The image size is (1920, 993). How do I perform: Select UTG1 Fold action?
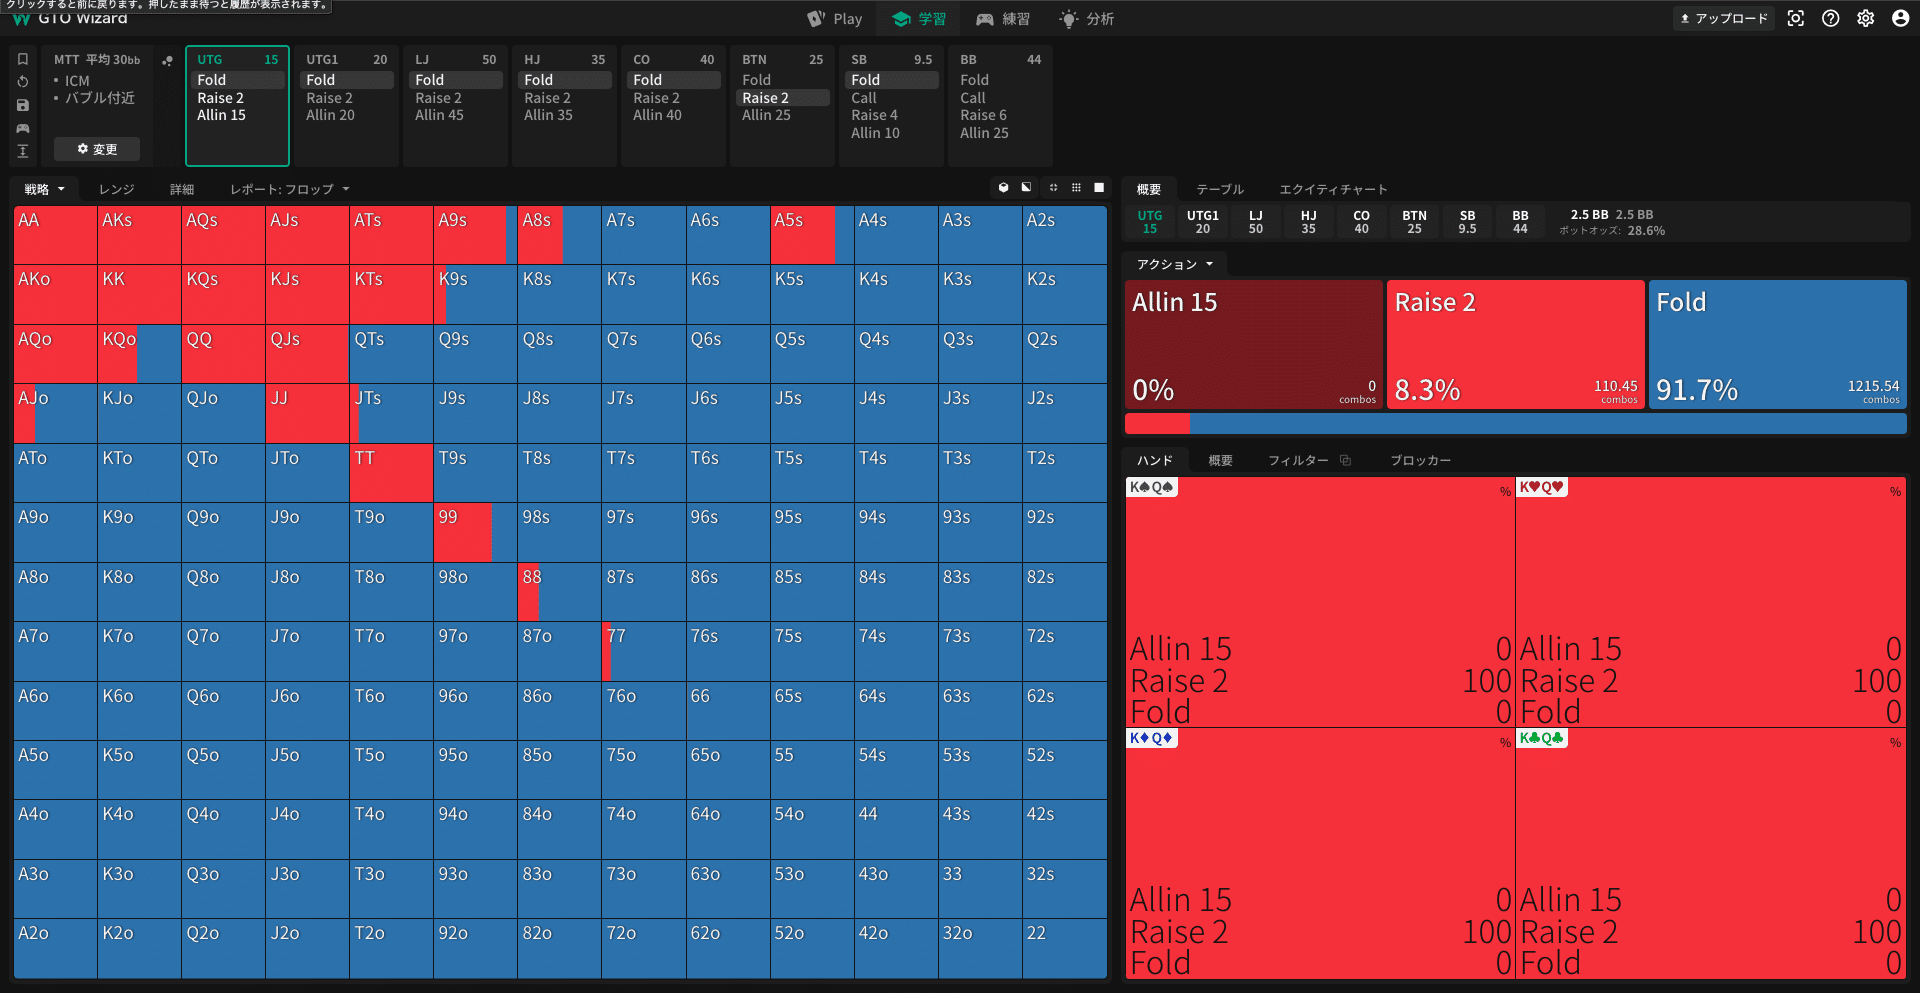[347, 80]
